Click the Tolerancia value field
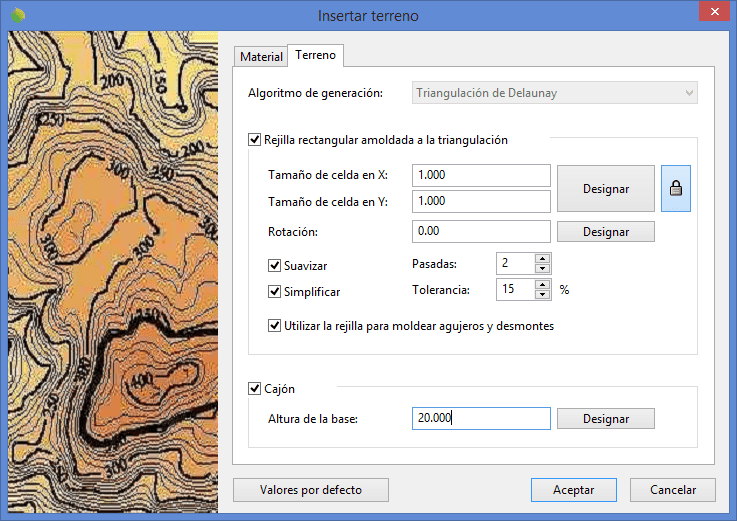 pos(516,289)
